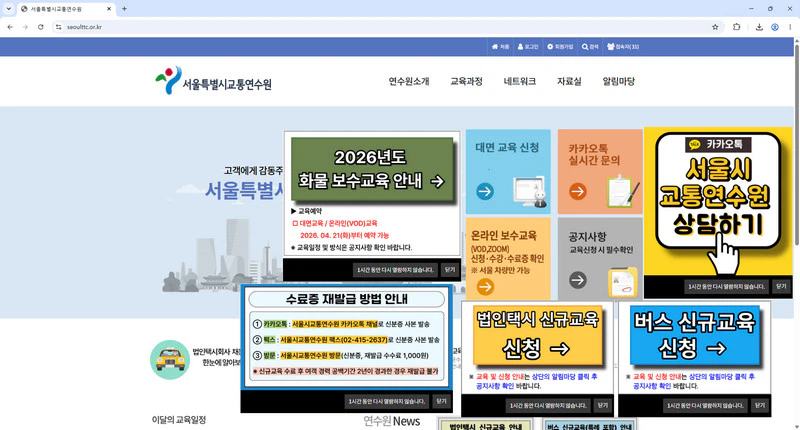The width and height of the screenshot is (800, 430).
Task: Click the orange arrow on 카카오톡 실시간 문의 tile
Action: pyautogui.click(x=578, y=191)
